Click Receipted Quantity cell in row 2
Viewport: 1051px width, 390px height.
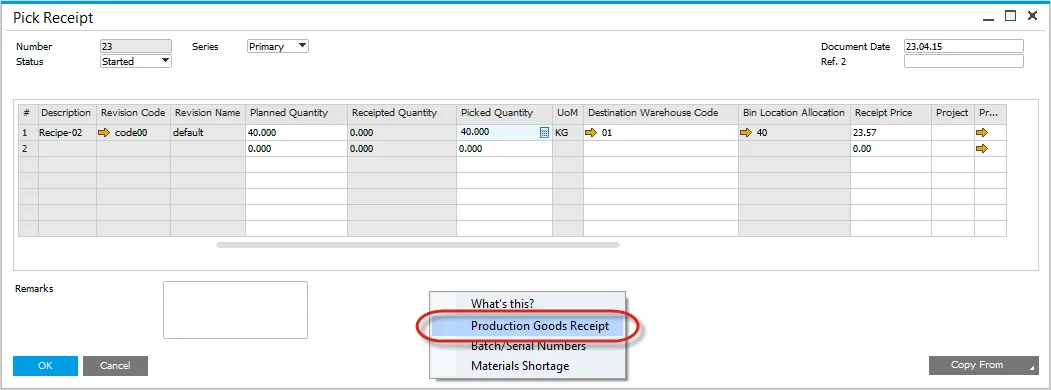coord(402,149)
